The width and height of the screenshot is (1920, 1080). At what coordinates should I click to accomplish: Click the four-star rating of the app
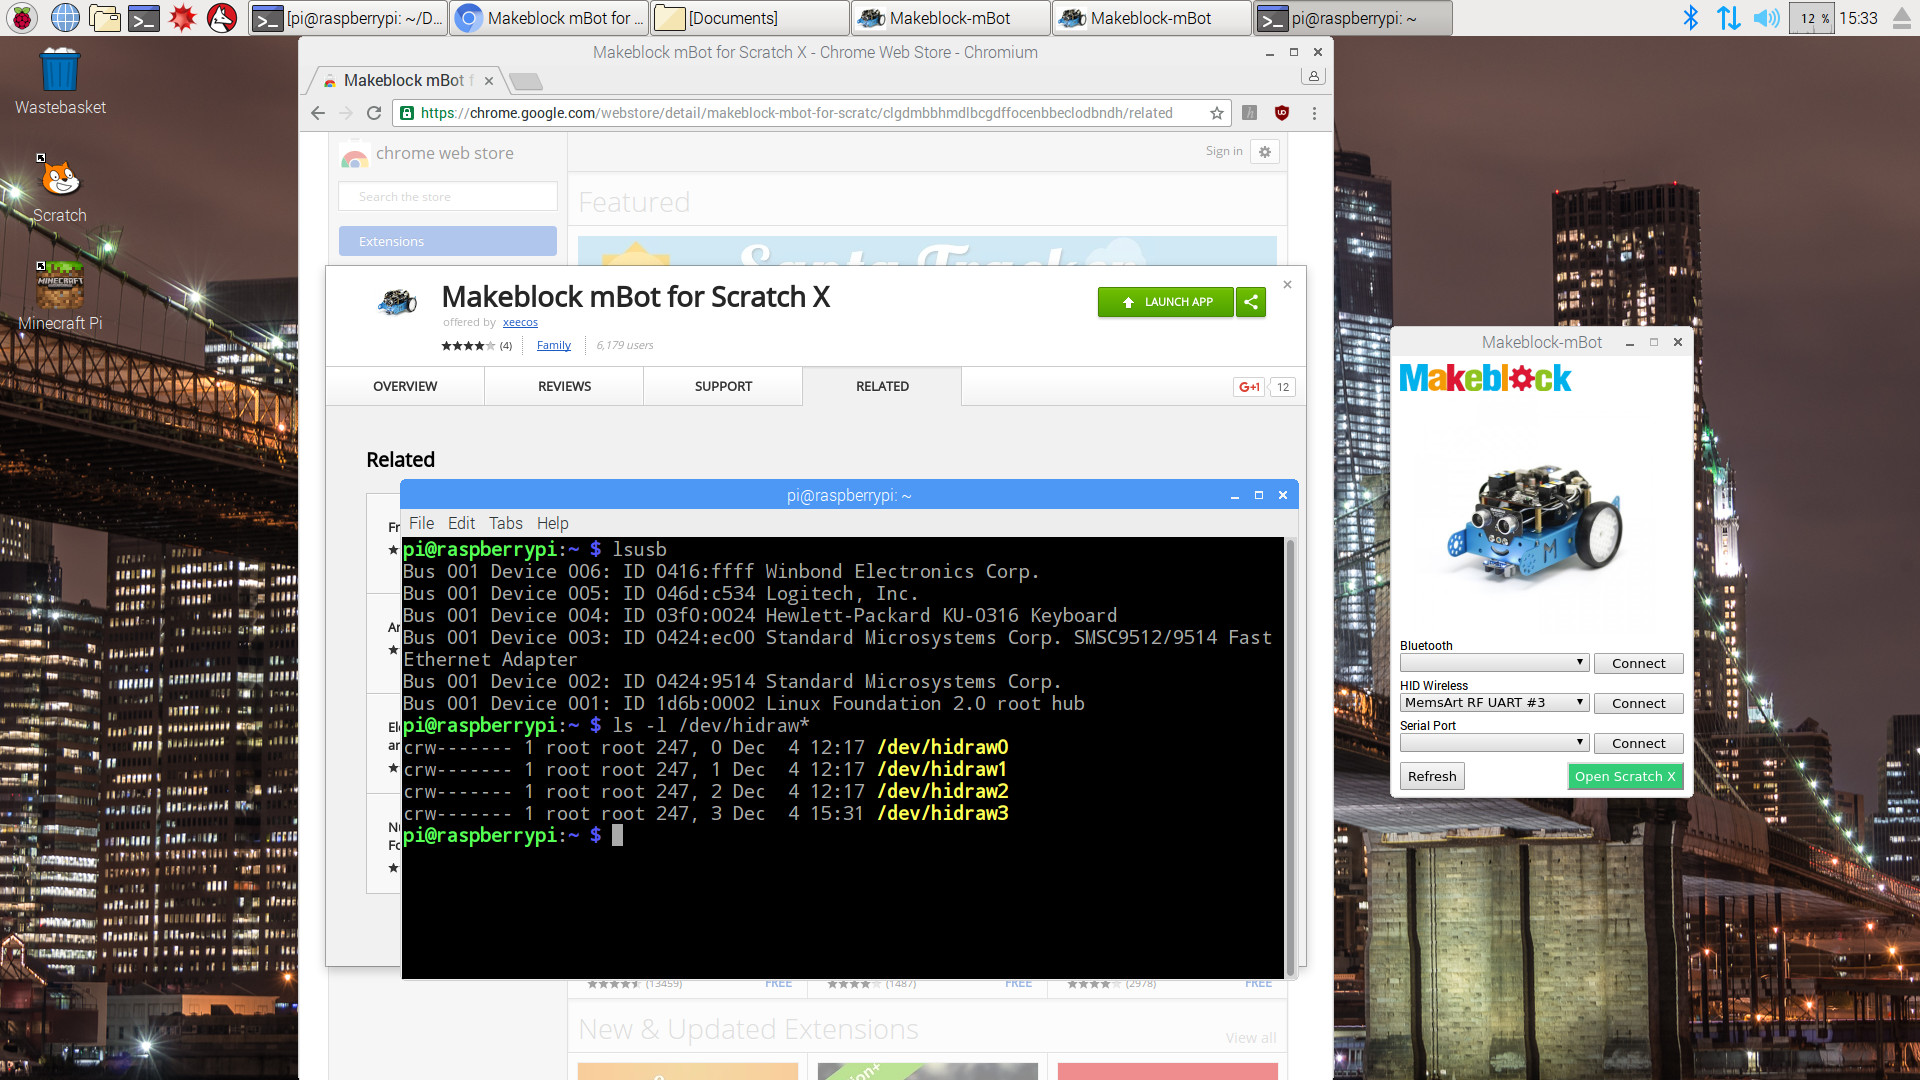(x=468, y=346)
